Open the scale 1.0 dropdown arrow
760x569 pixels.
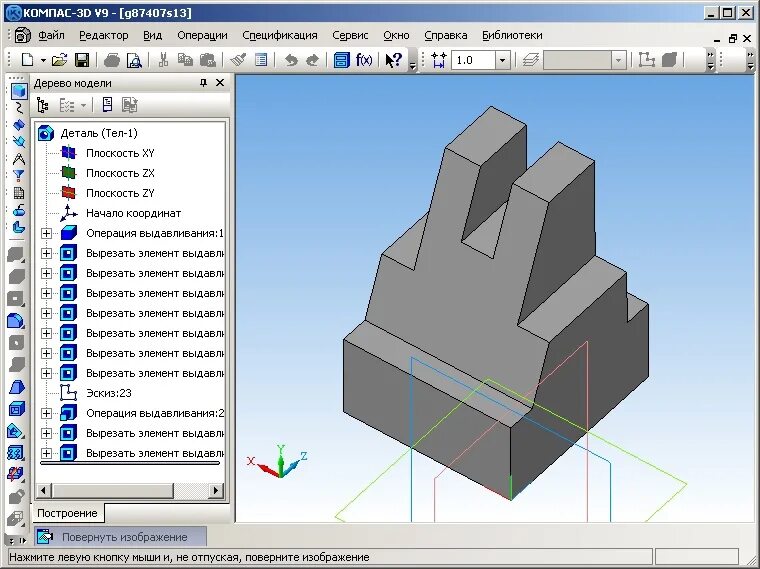point(503,60)
